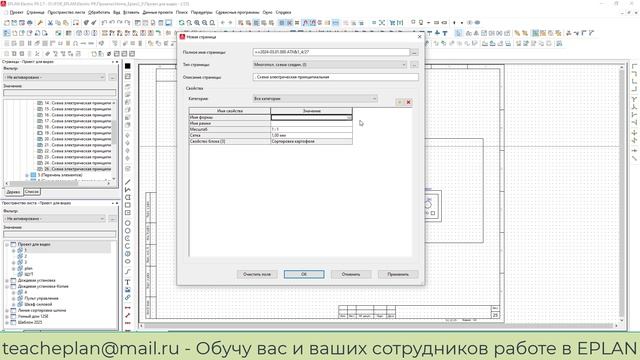640x360 pixels.
Task: Click the 'Сетка' value cell '1,00 мм'
Action: [x=311, y=135]
